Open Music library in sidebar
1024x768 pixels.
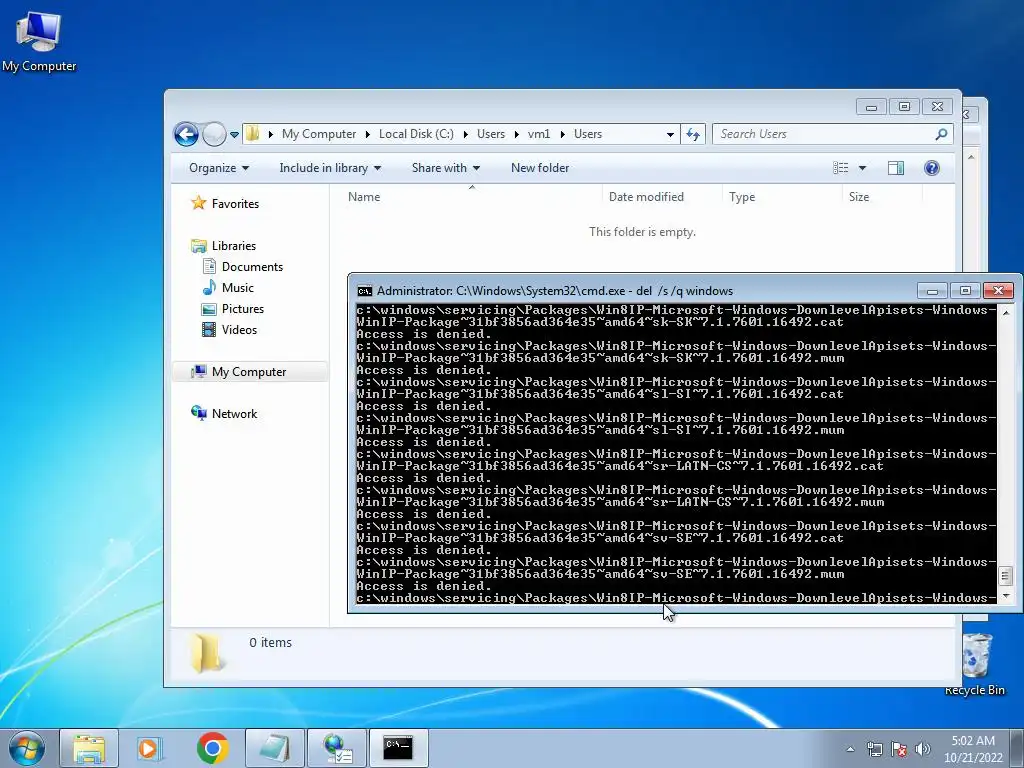[237, 287]
